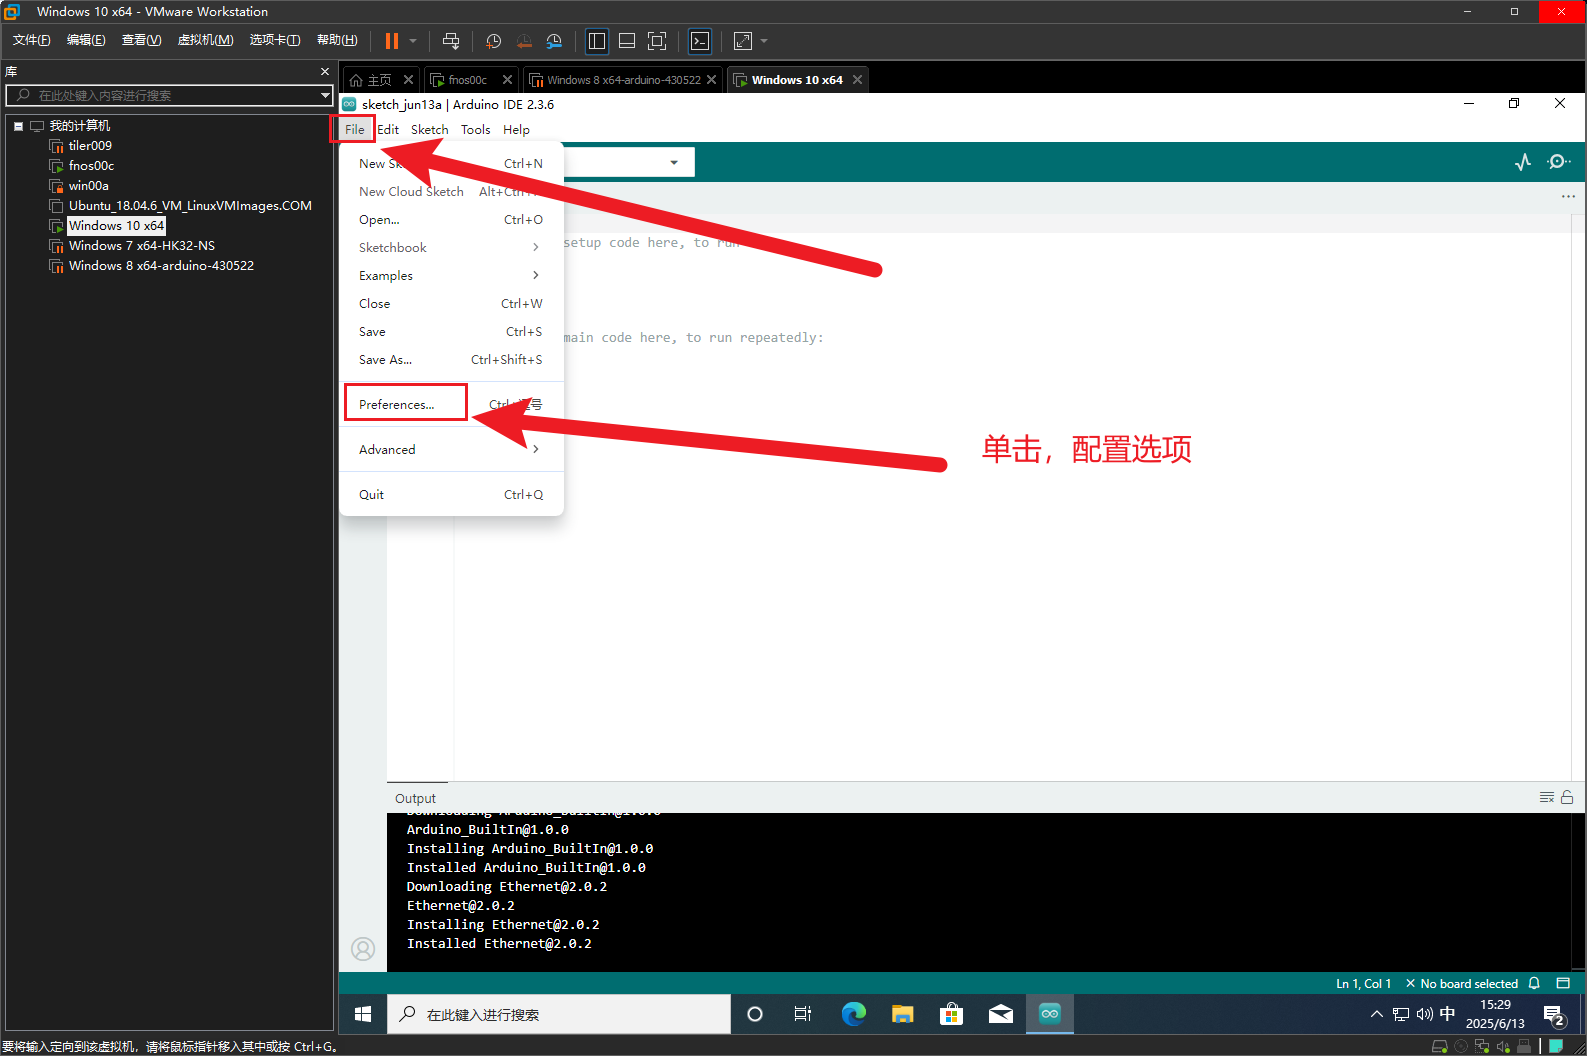This screenshot has height=1056, width=1587.
Task: Revert virtual machine to previous snapshot
Action: 524,41
